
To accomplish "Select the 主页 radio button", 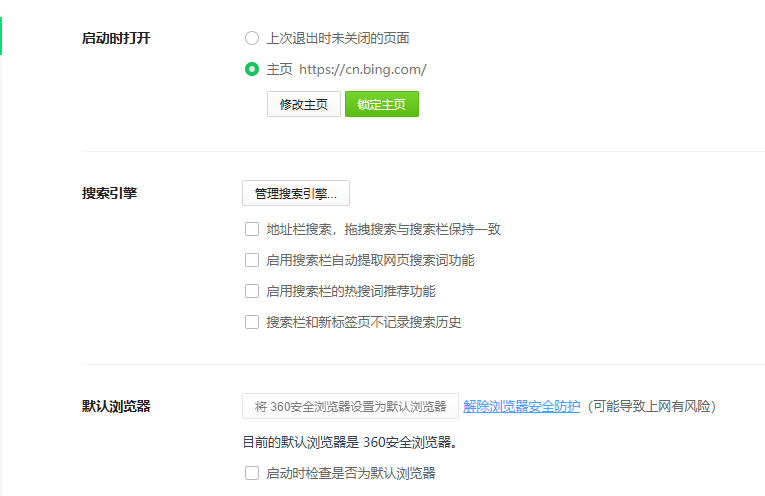I will 252,70.
